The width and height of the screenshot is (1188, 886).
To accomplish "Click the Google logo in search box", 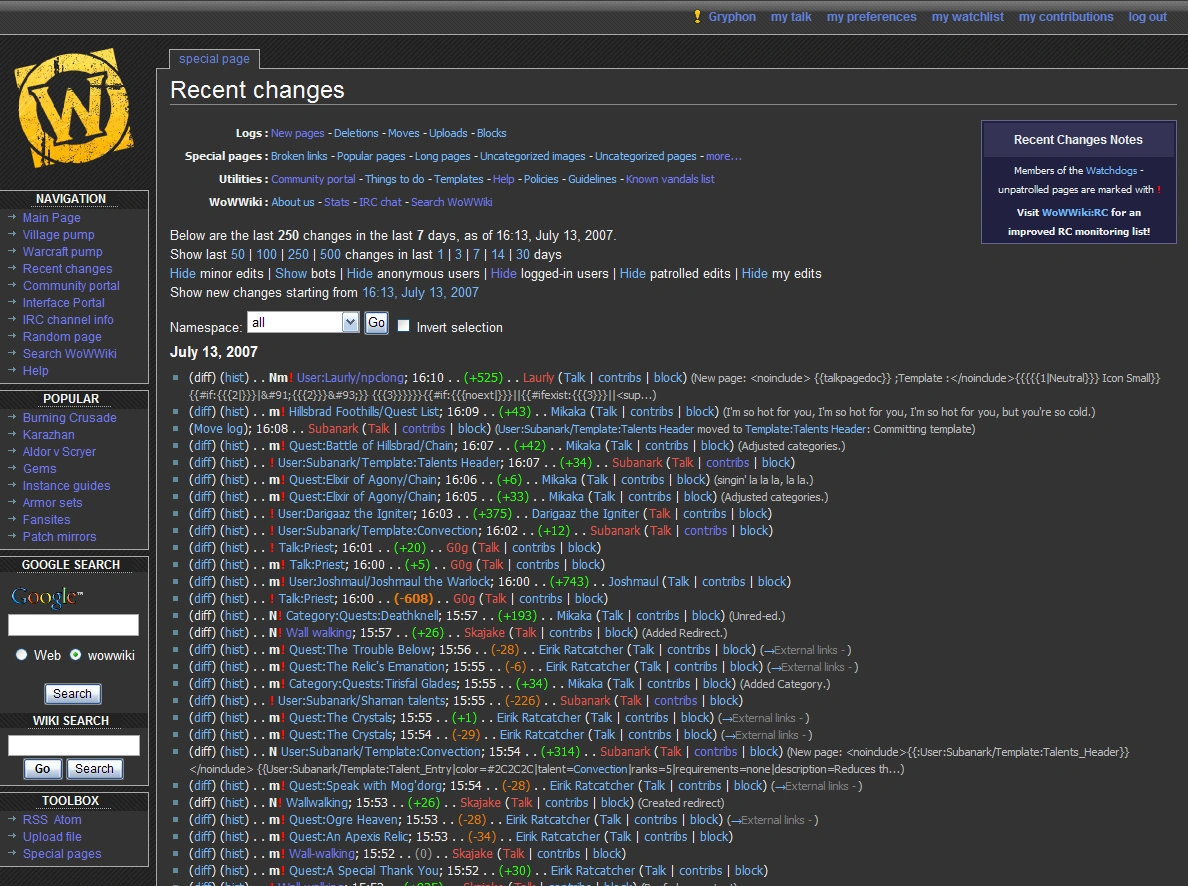I will (47, 597).
